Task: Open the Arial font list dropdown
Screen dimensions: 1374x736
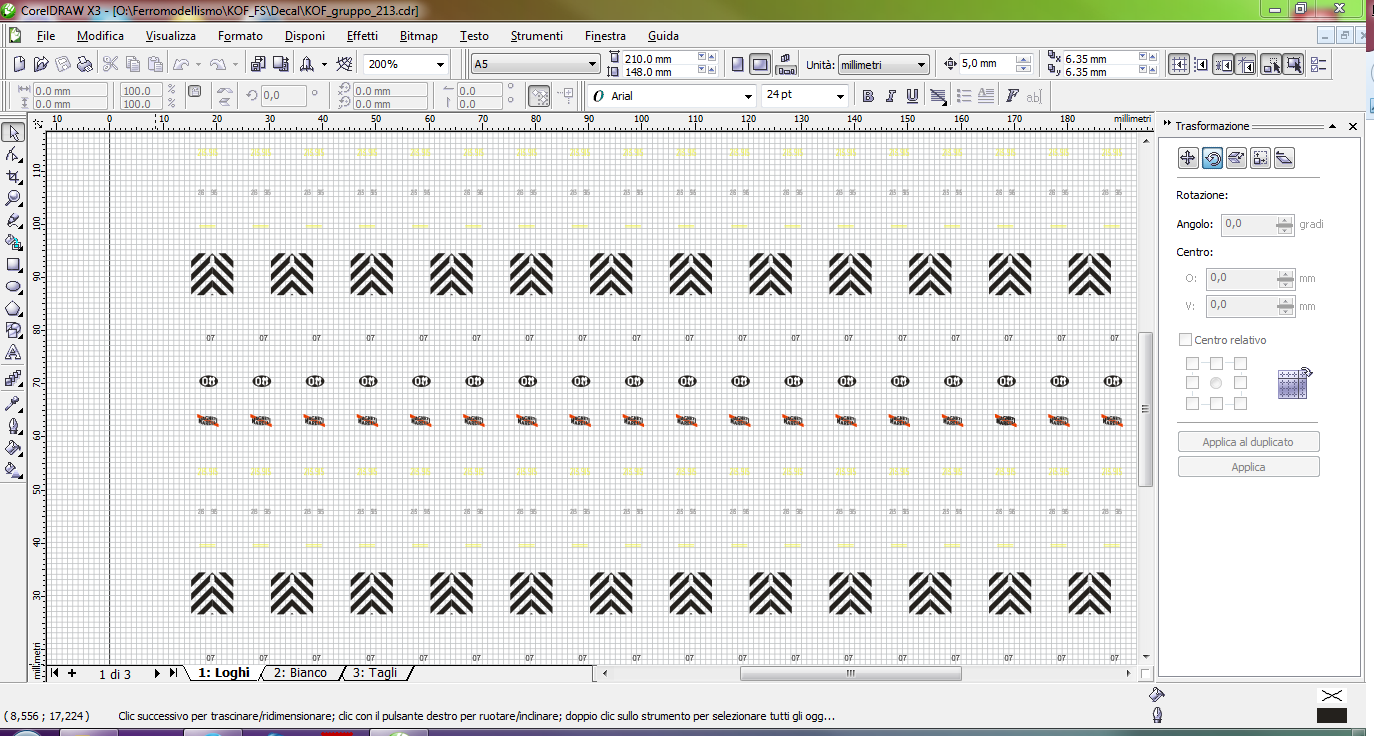Action: click(748, 96)
